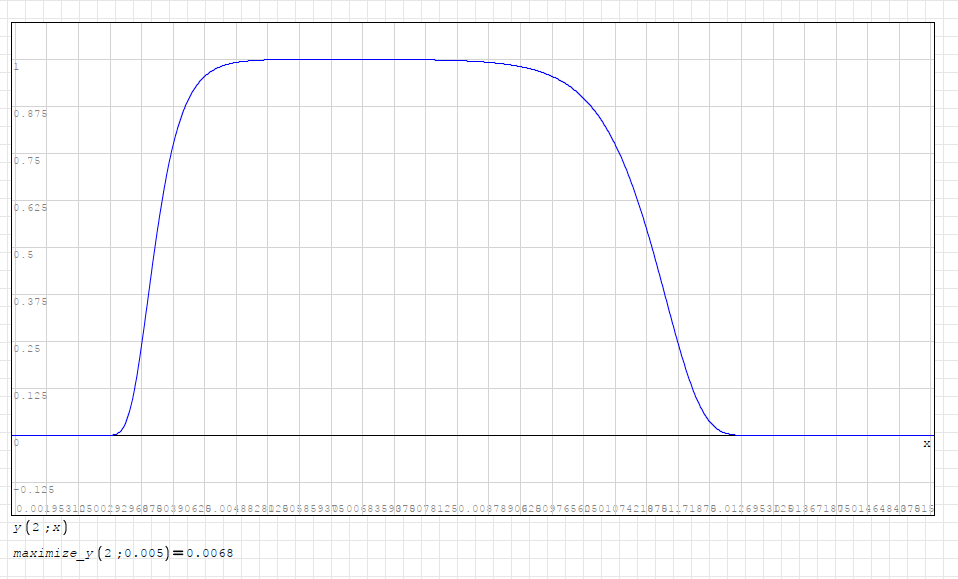Click the y(2;x) plot expression

[x=40, y=527]
